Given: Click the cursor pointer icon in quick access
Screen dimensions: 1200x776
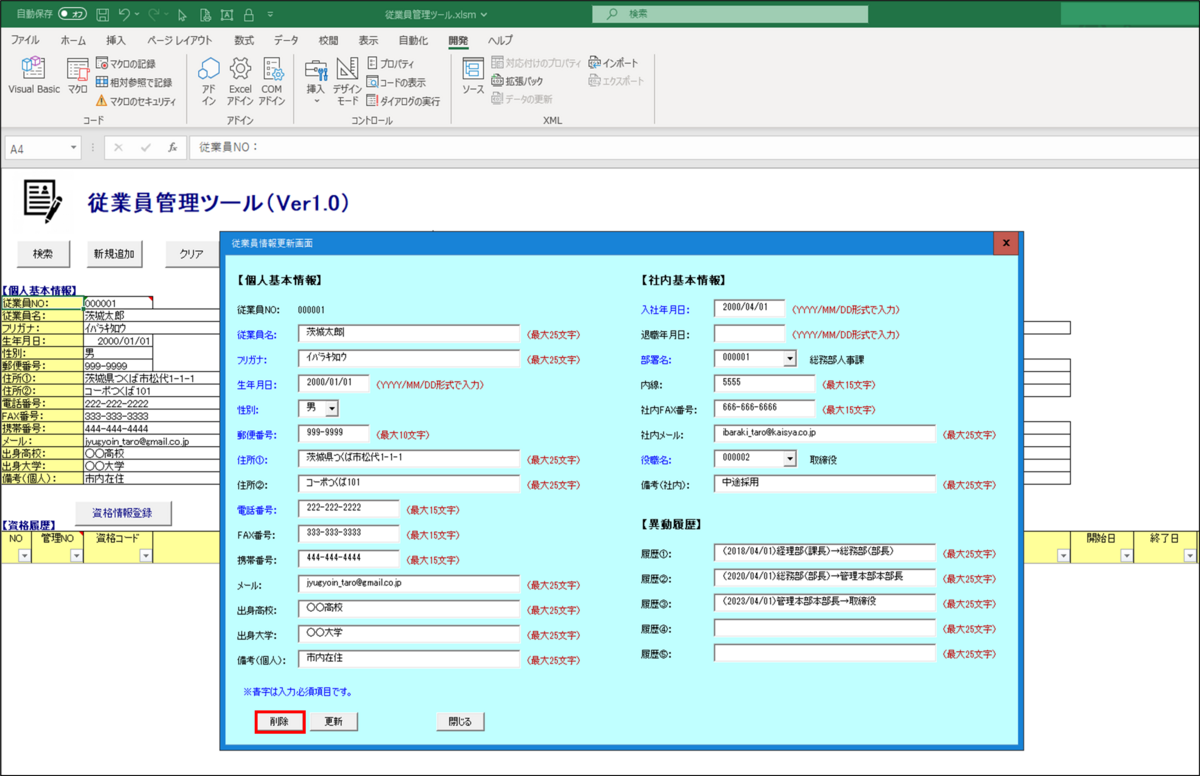Looking at the screenshot, I should (181, 15).
